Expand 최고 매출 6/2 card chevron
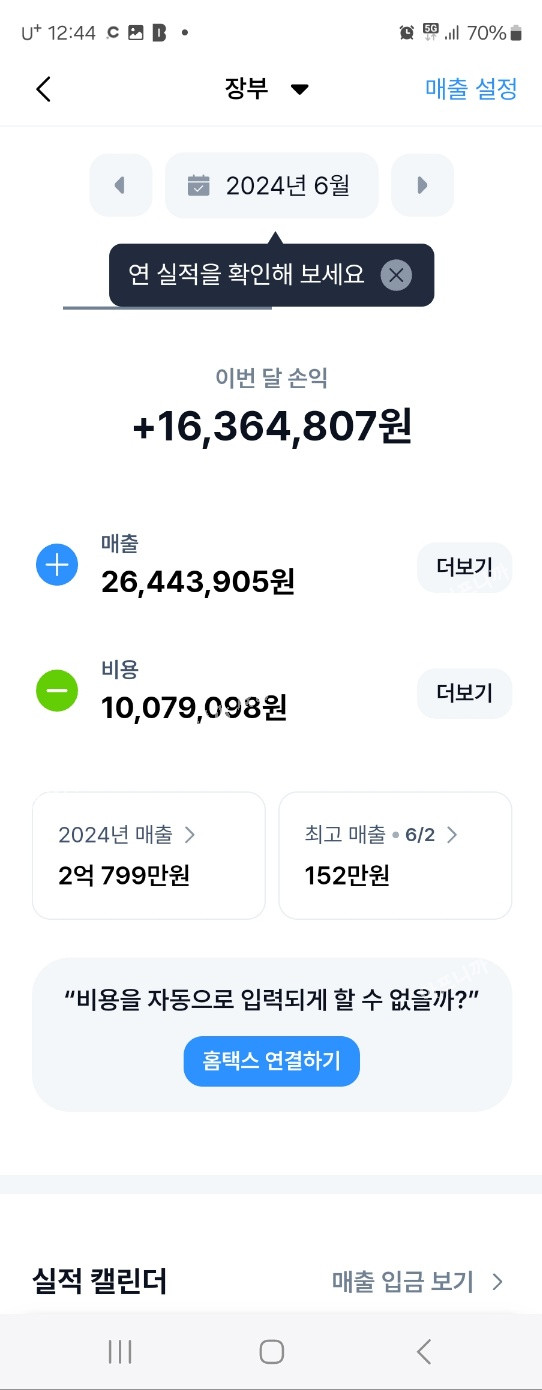The width and height of the screenshot is (542, 1390). pos(452,834)
